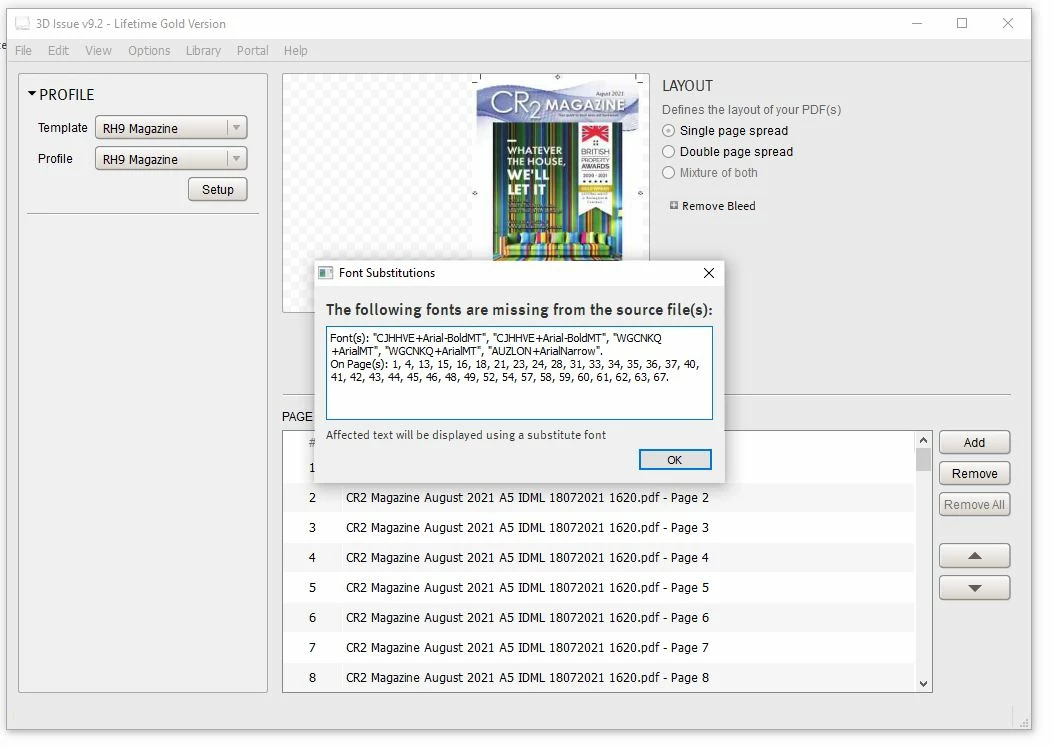Image resolution: width=1053 pixels, height=748 pixels.
Task: Click the LAYOUT heading text
Action: click(x=687, y=86)
